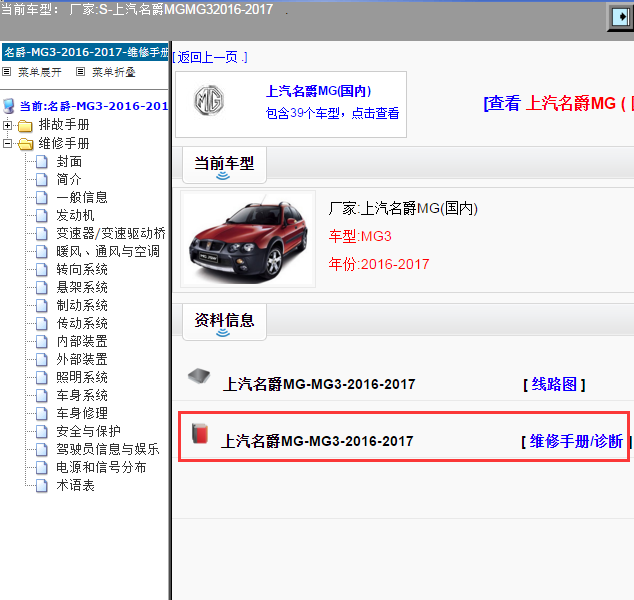The image size is (634, 600).
Task: Click the page icon next to 简介
Action: coord(41,180)
